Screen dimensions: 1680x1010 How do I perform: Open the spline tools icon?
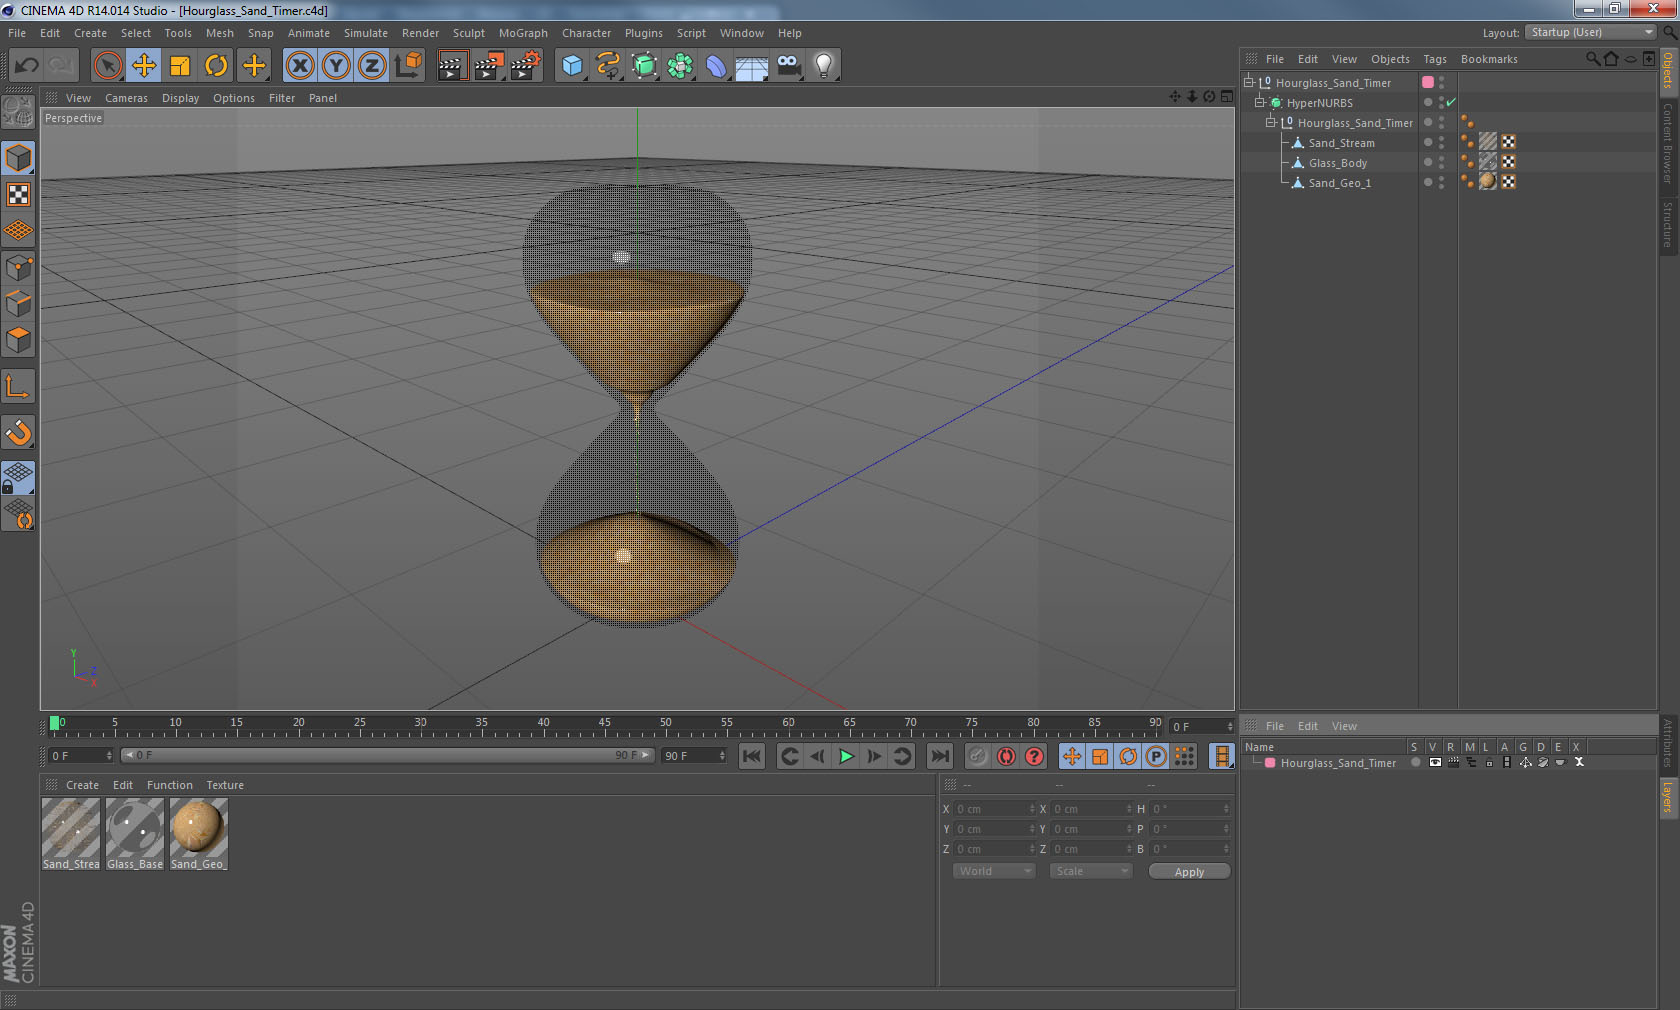pos(608,66)
